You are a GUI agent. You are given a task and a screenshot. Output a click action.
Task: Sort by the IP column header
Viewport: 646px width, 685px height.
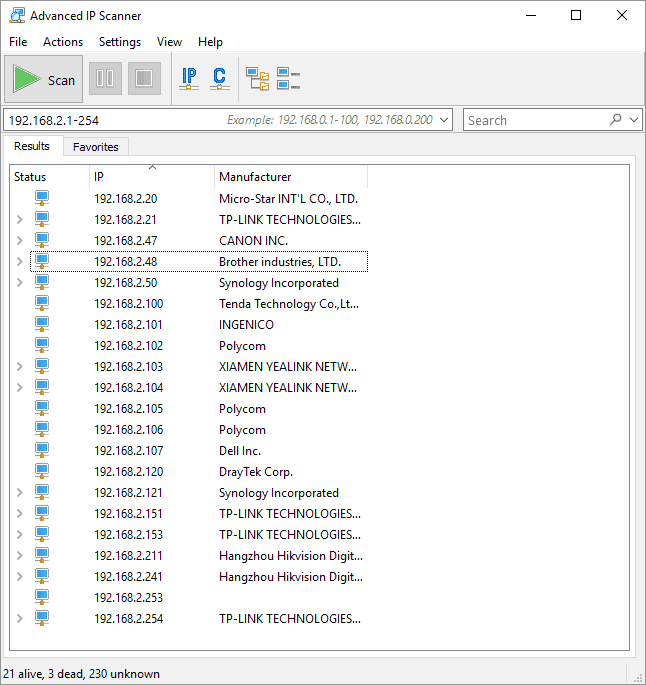click(152, 177)
